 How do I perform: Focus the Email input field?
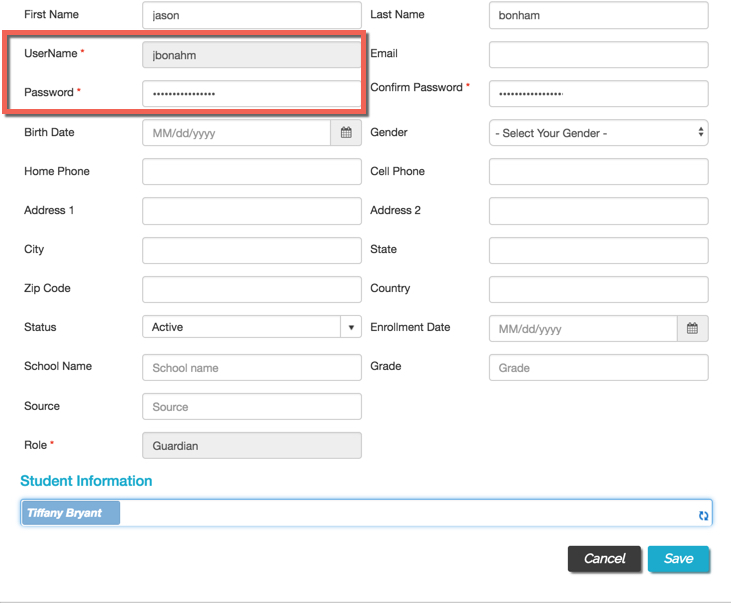click(599, 55)
